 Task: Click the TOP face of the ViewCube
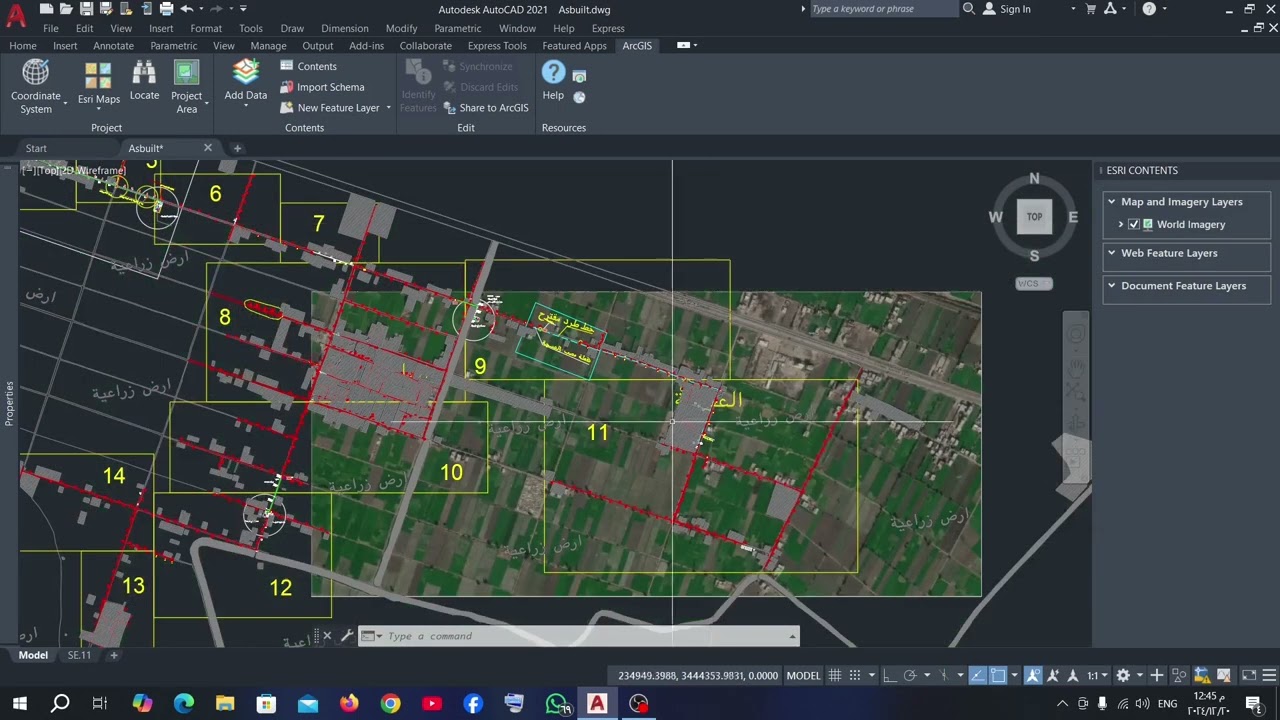[x=1034, y=216]
